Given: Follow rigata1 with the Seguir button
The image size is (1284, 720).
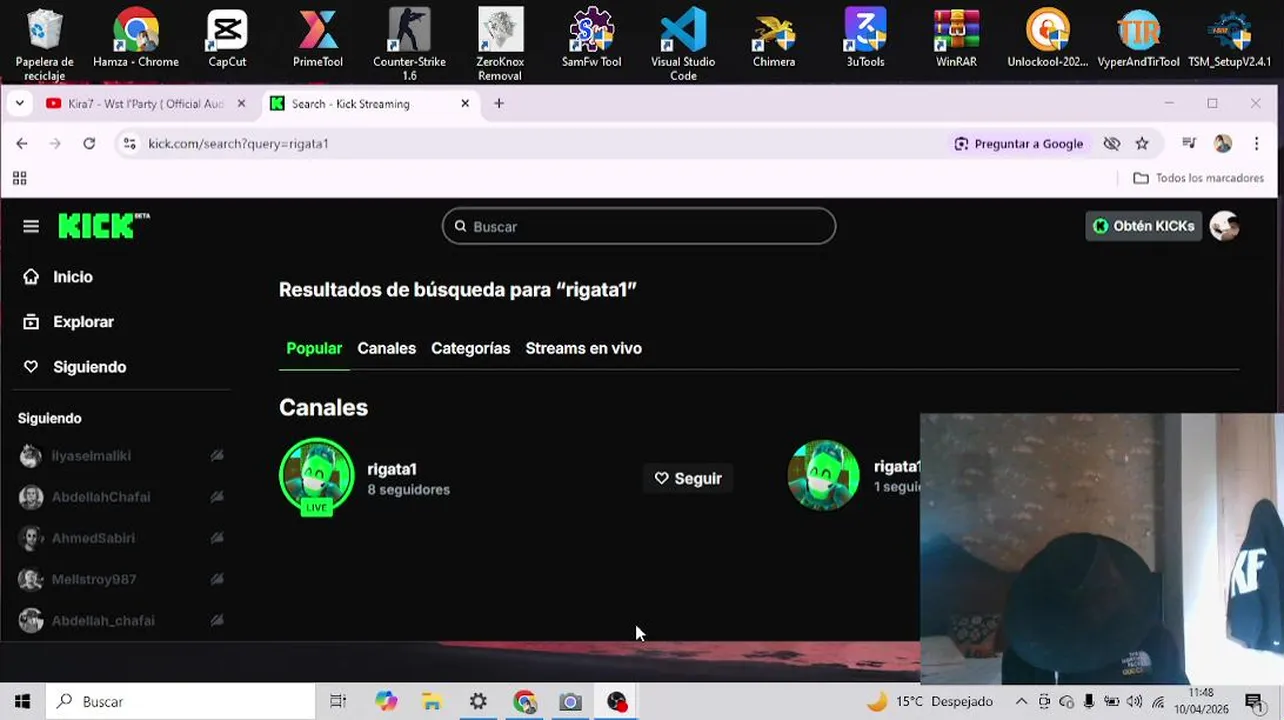Looking at the screenshot, I should (x=688, y=478).
